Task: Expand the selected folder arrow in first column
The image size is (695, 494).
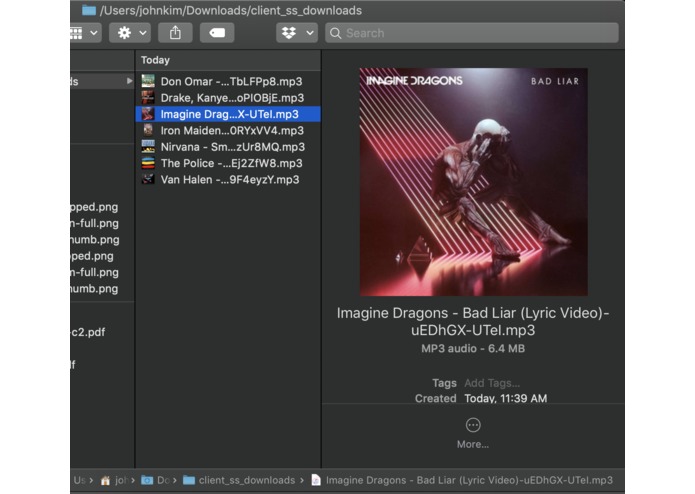Action: click(x=129, y=81)
